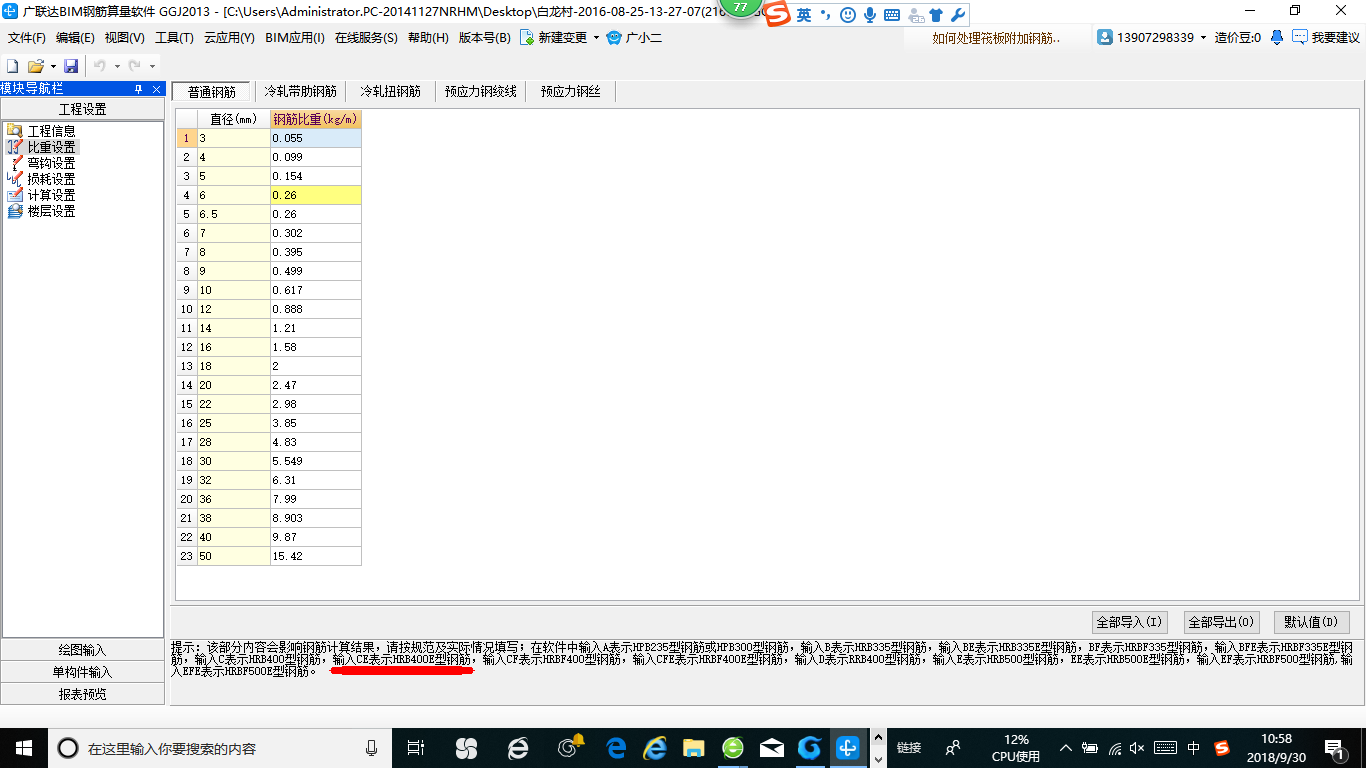This screenshot has height=768, width=1366.
Task: Open the 云应用(Y) menu
Action: point(229,38)
